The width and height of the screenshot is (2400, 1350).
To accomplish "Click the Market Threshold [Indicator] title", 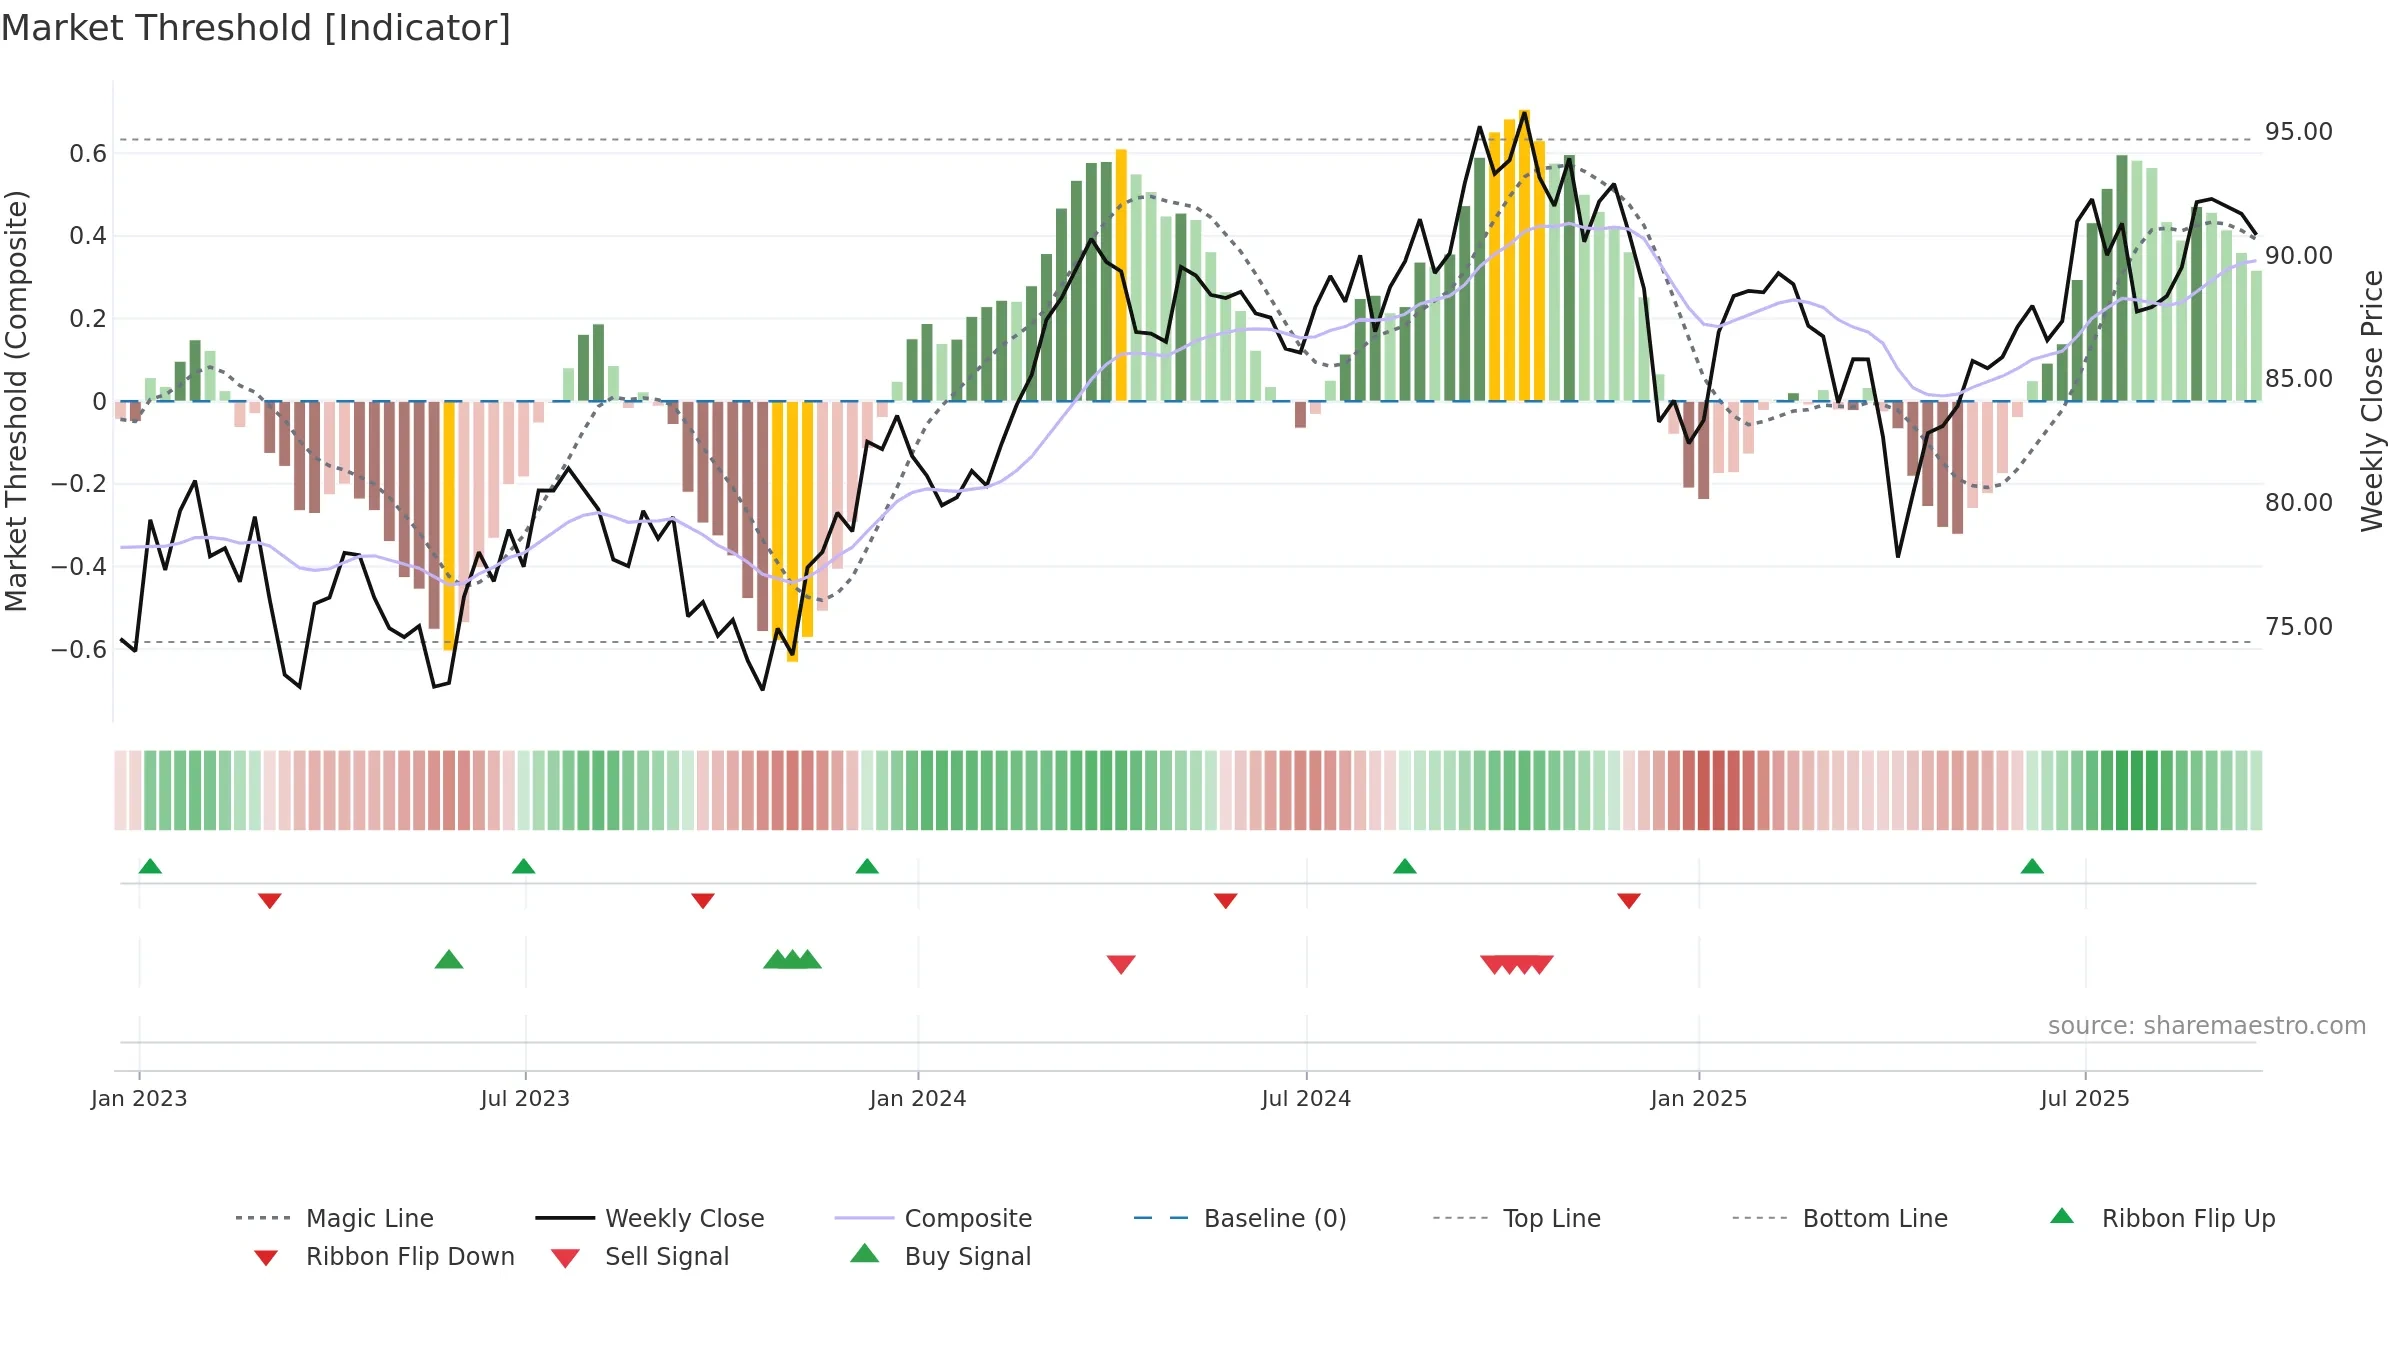I will pos(256,28).
